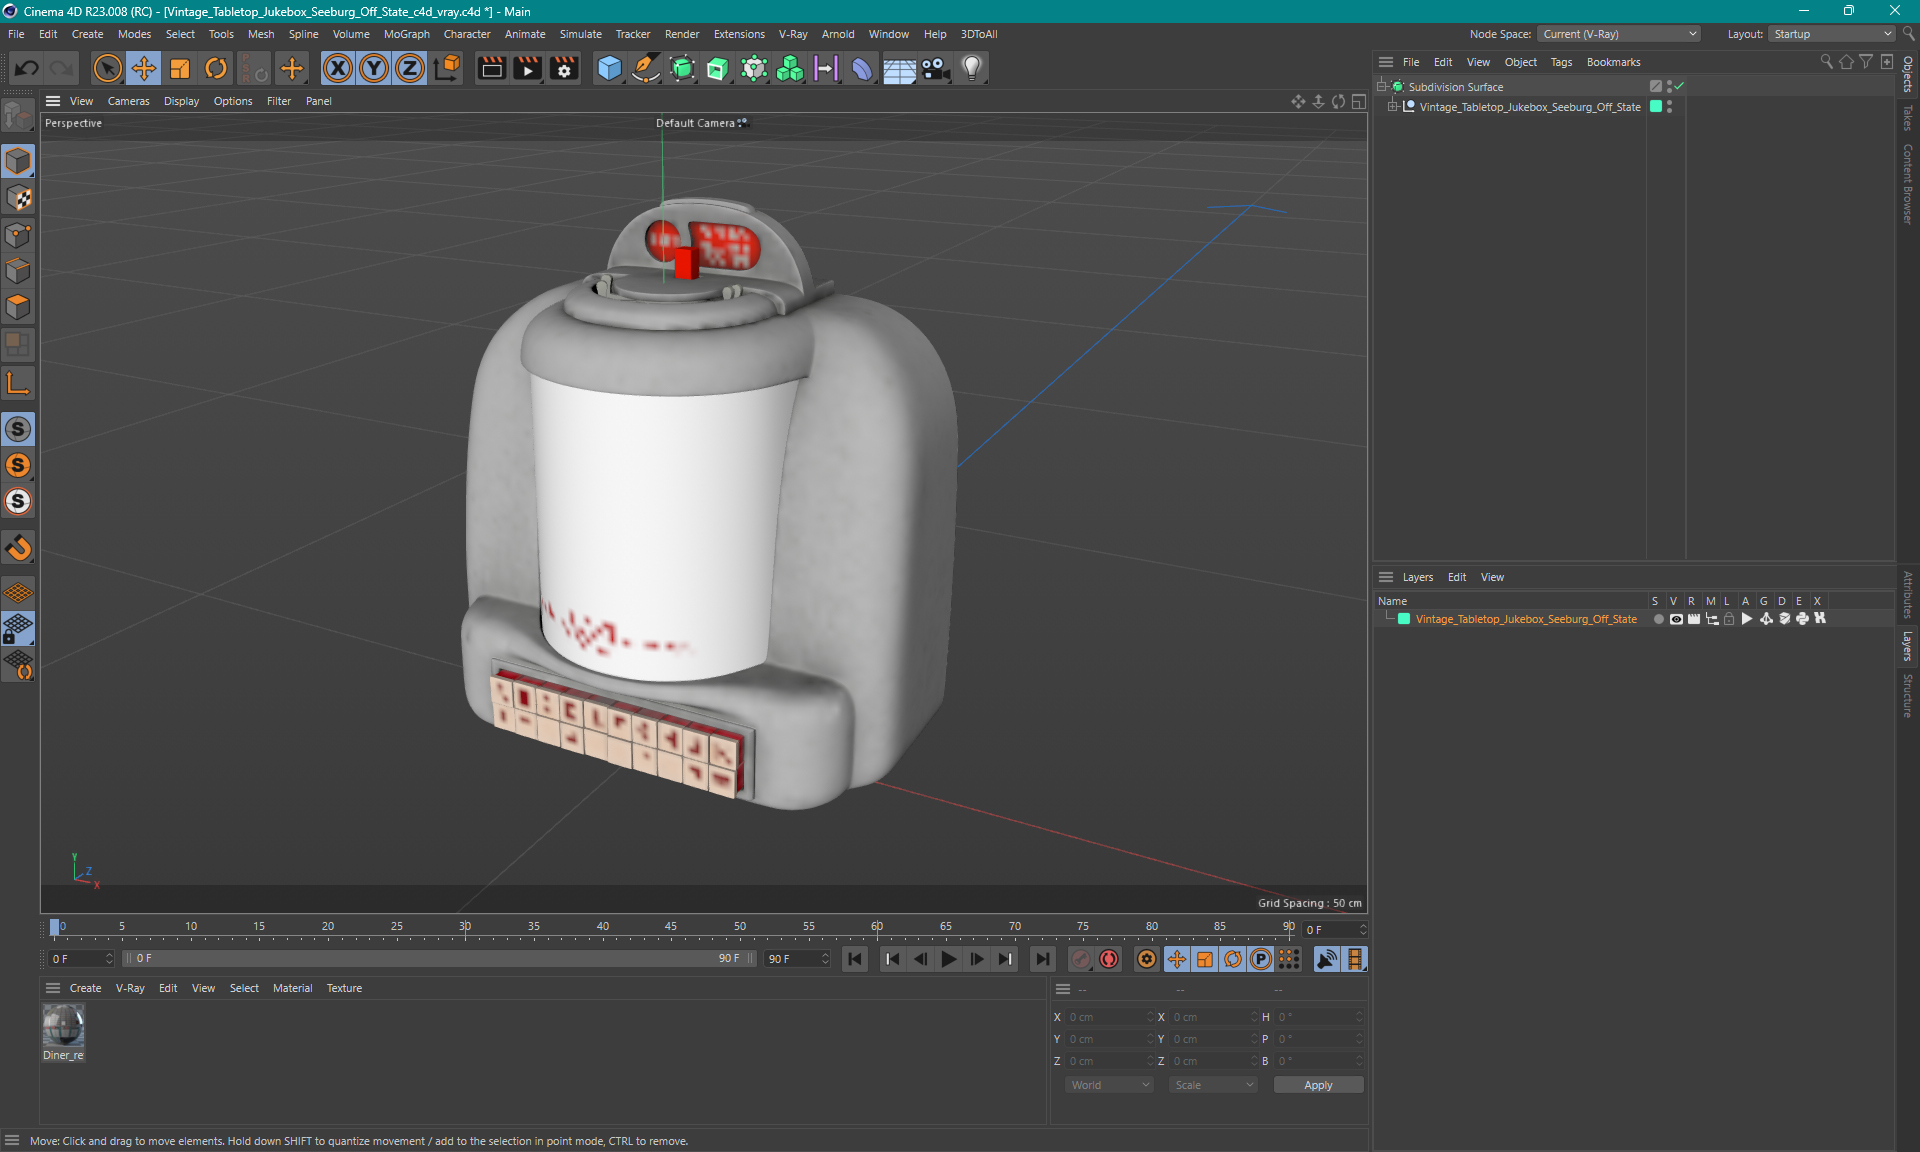1920x1152 pixels.
Task: Open material manager Create menu
Action: coord(85,988)
